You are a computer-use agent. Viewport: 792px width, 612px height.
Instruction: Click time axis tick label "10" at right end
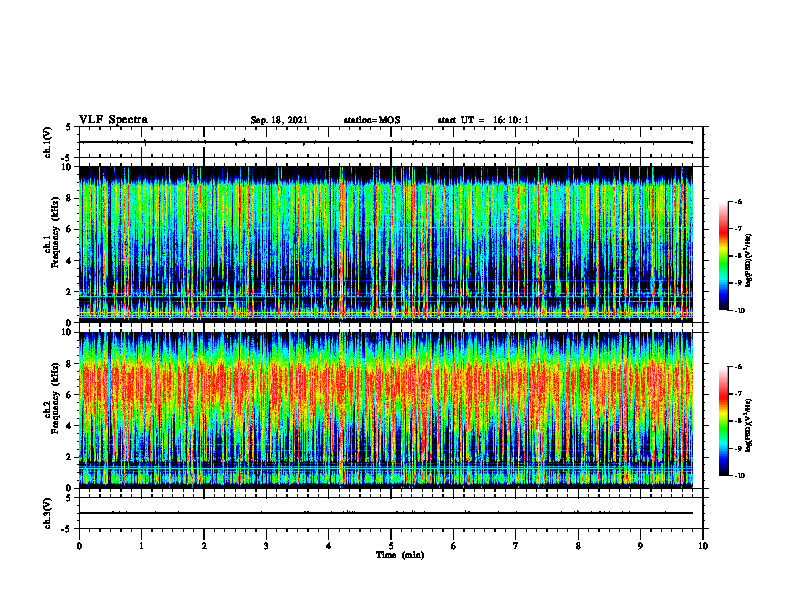click(703, 546)
